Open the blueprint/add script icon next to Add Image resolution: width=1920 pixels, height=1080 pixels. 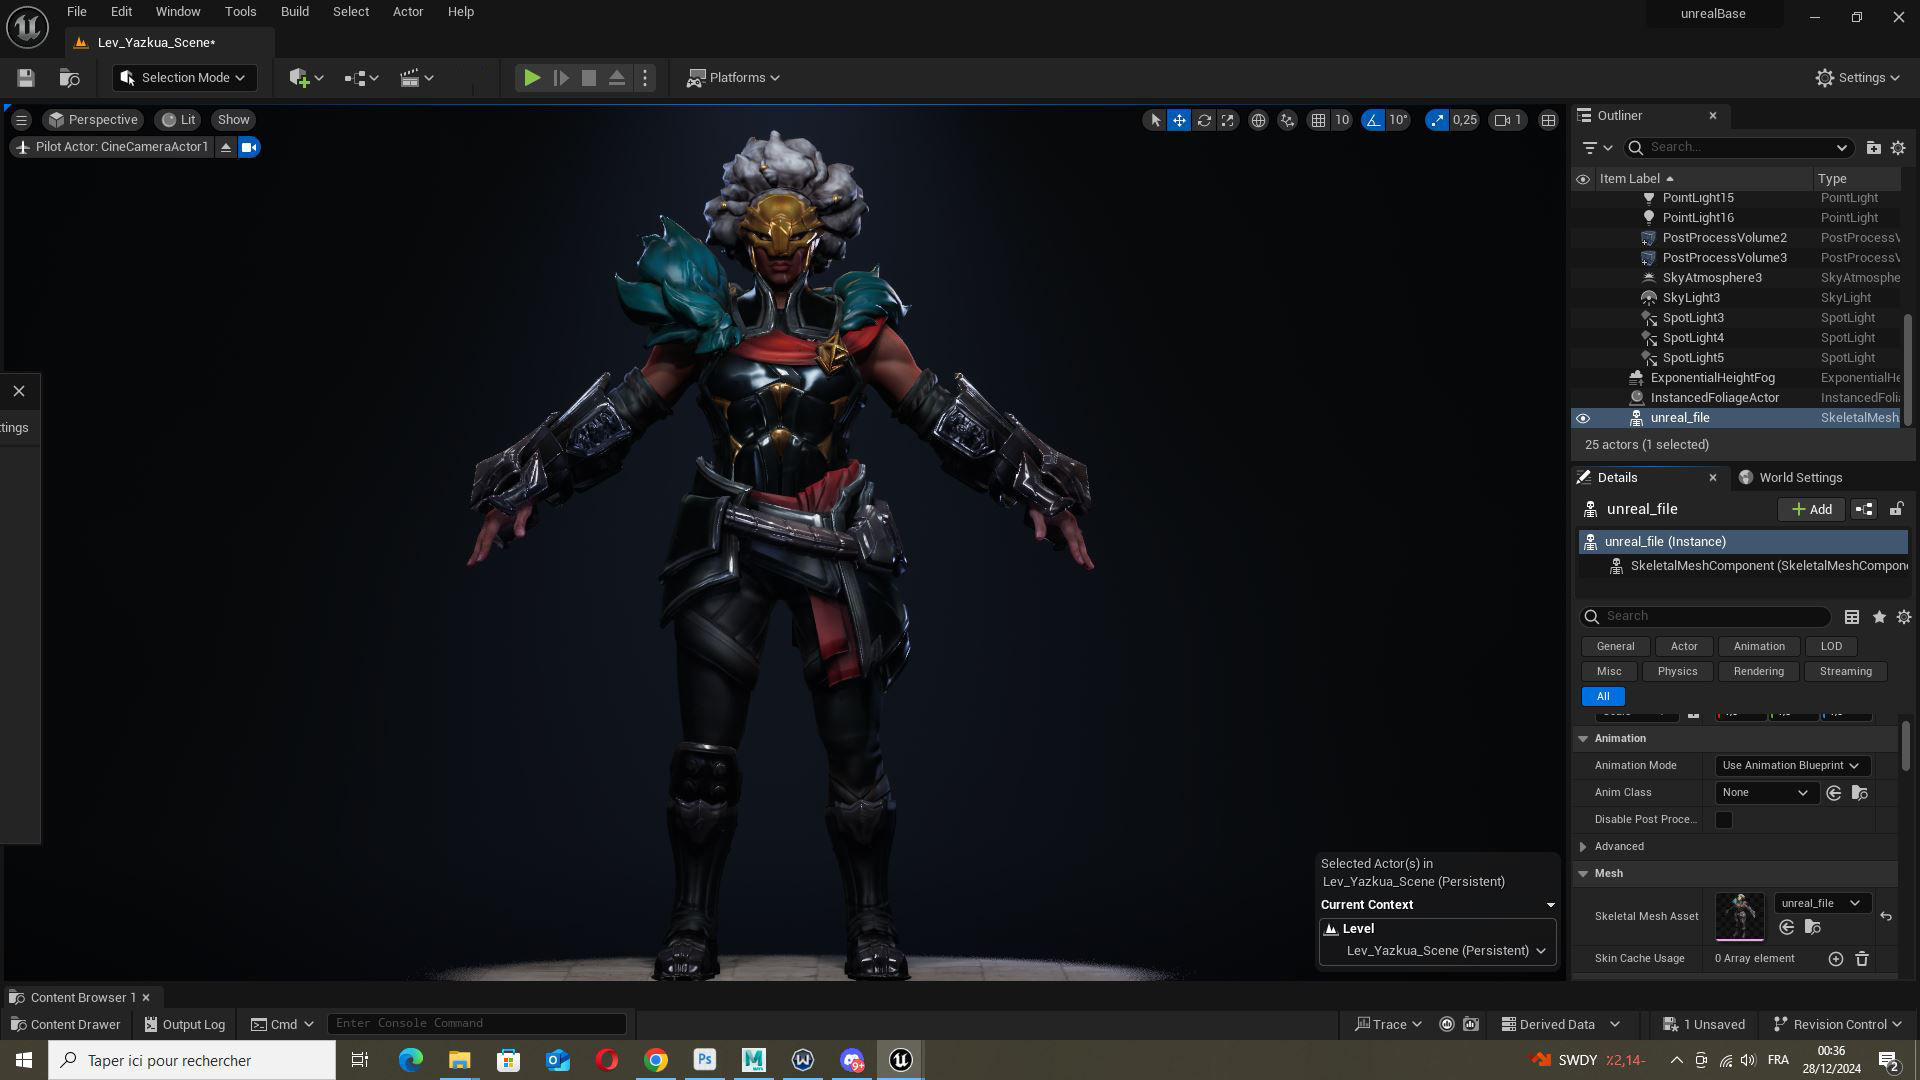(1864, 509)
